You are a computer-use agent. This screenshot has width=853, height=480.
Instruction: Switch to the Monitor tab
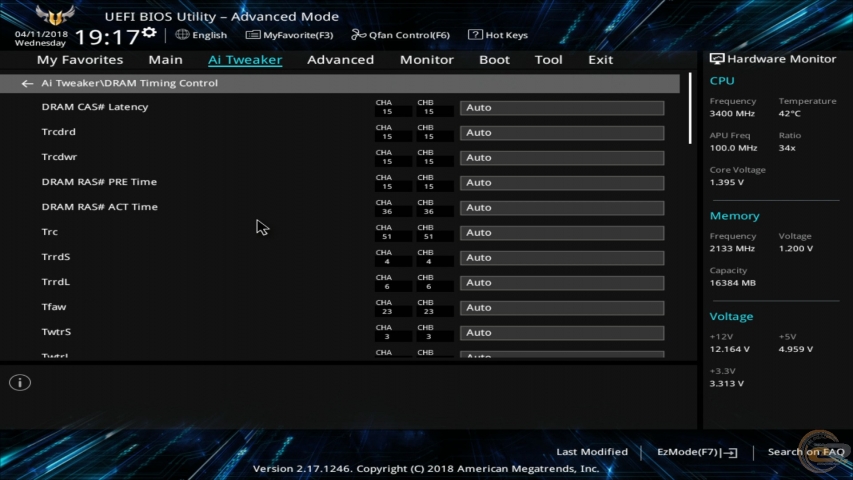point(426,60)
